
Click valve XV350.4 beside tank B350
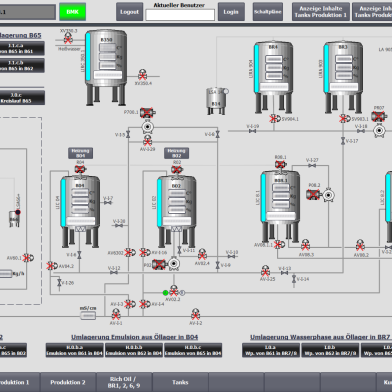142,75
